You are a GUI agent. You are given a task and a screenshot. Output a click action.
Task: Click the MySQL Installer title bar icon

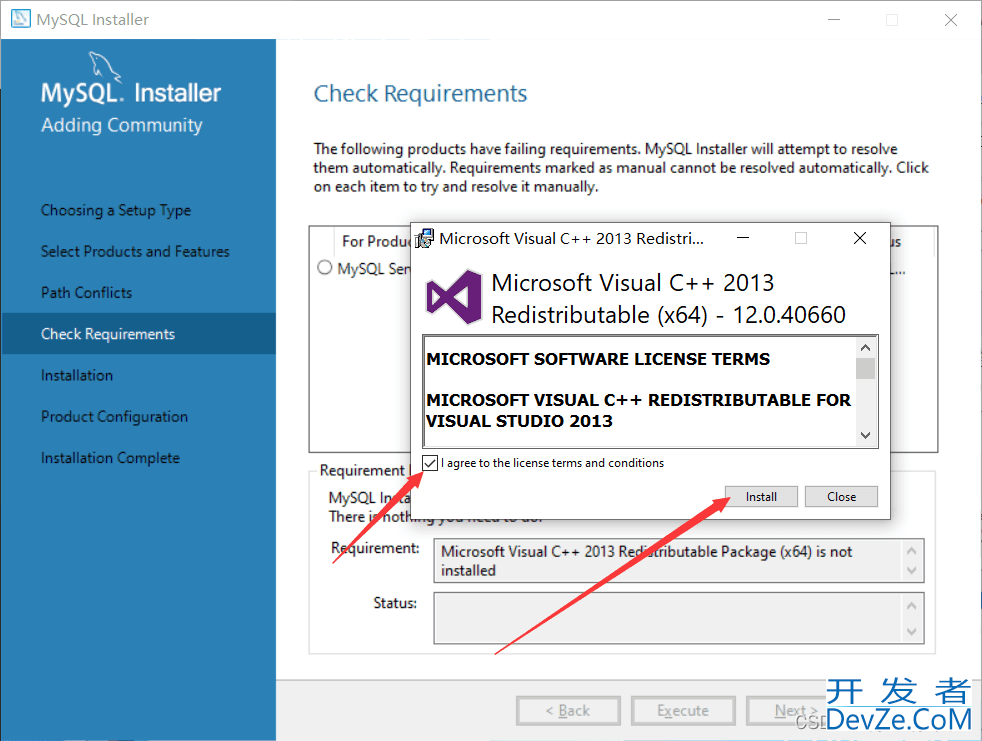pos(21,19)
